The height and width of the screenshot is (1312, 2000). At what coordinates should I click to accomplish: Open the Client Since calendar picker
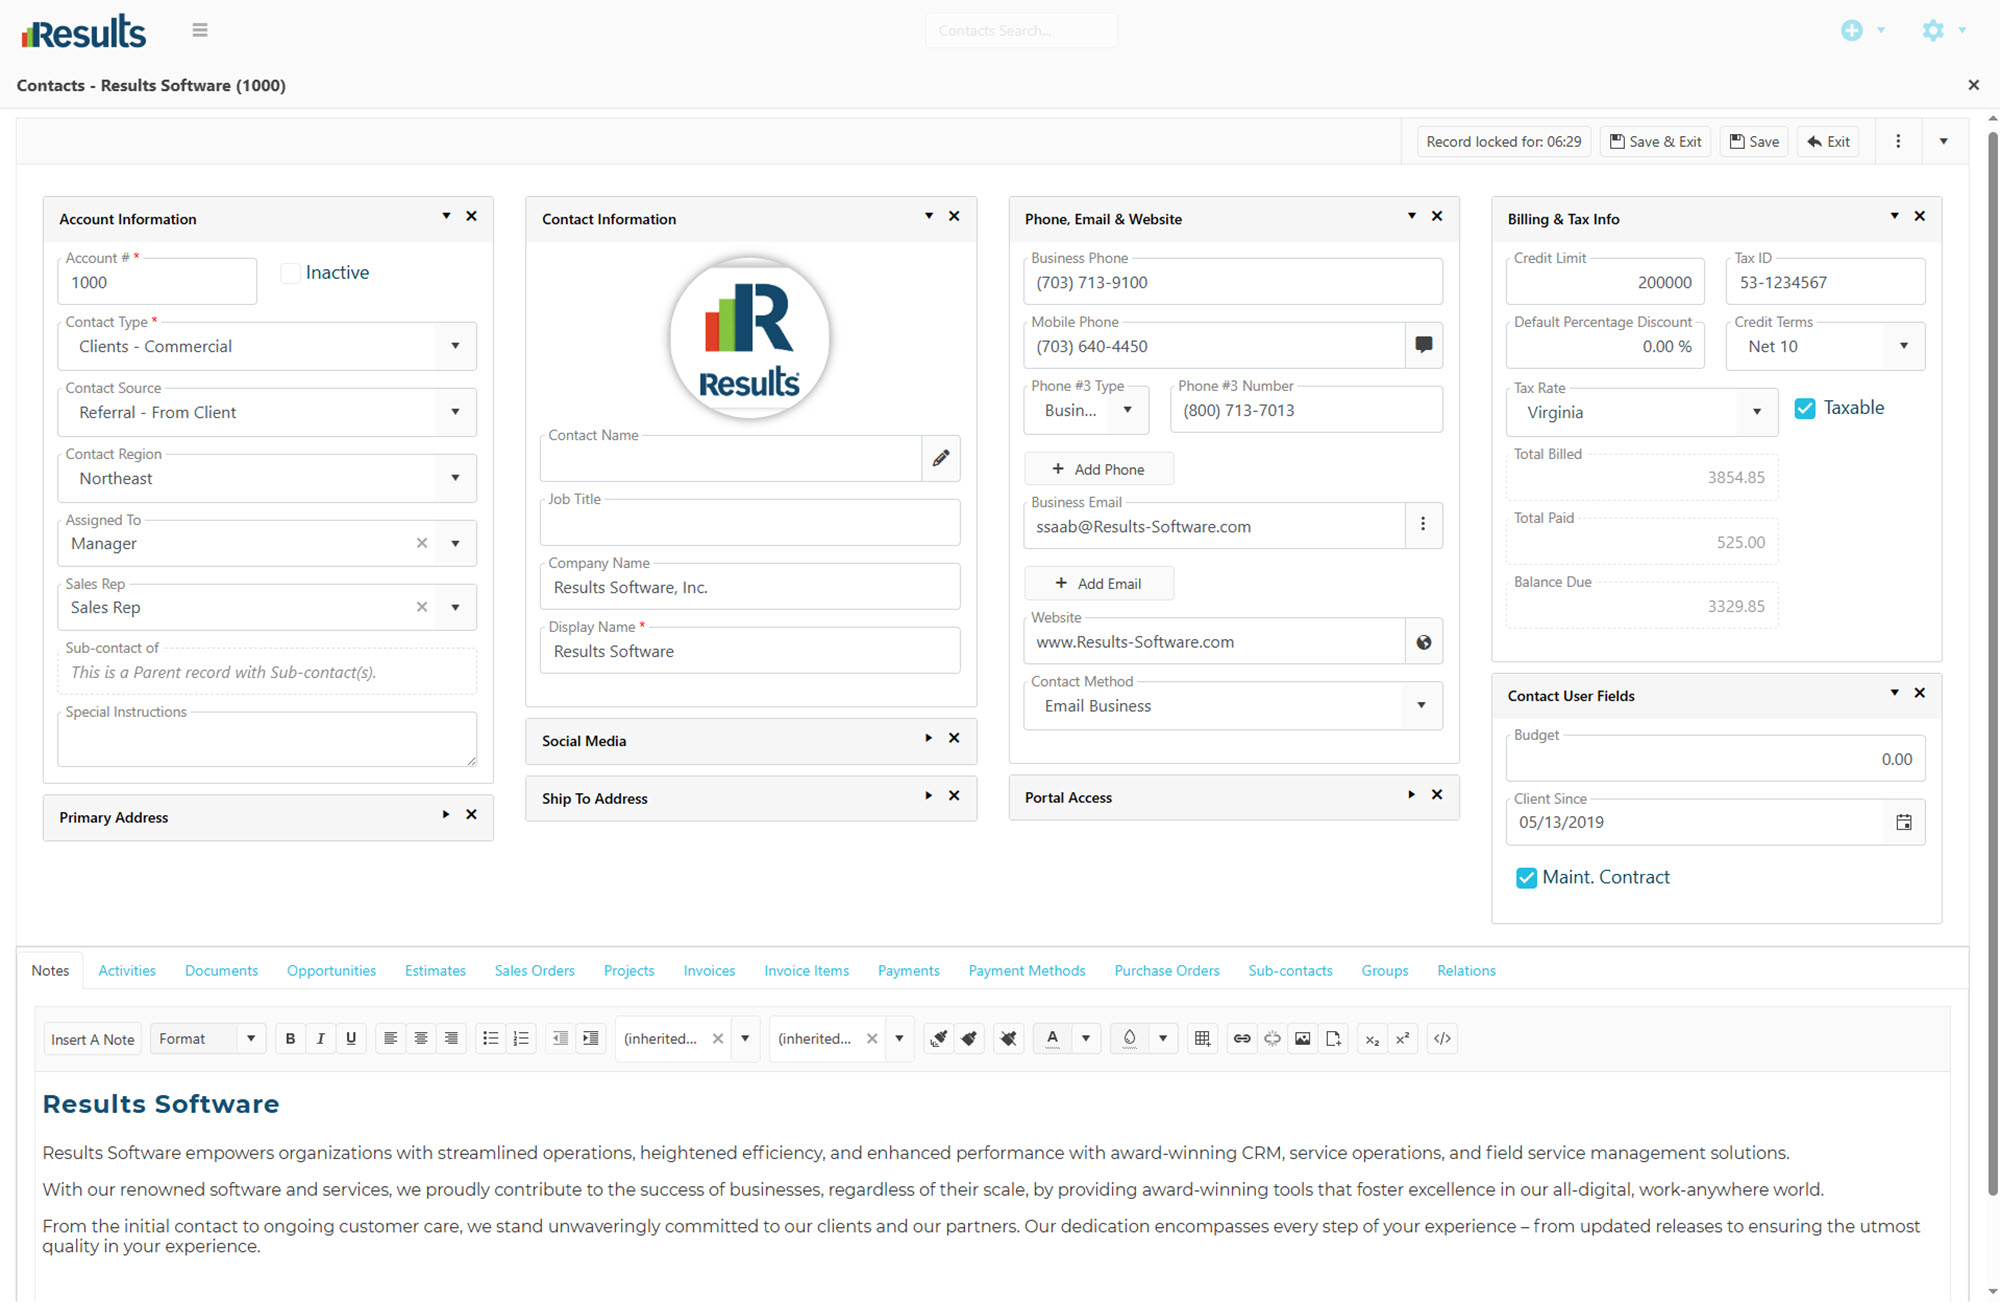(x=1903, y=822)
